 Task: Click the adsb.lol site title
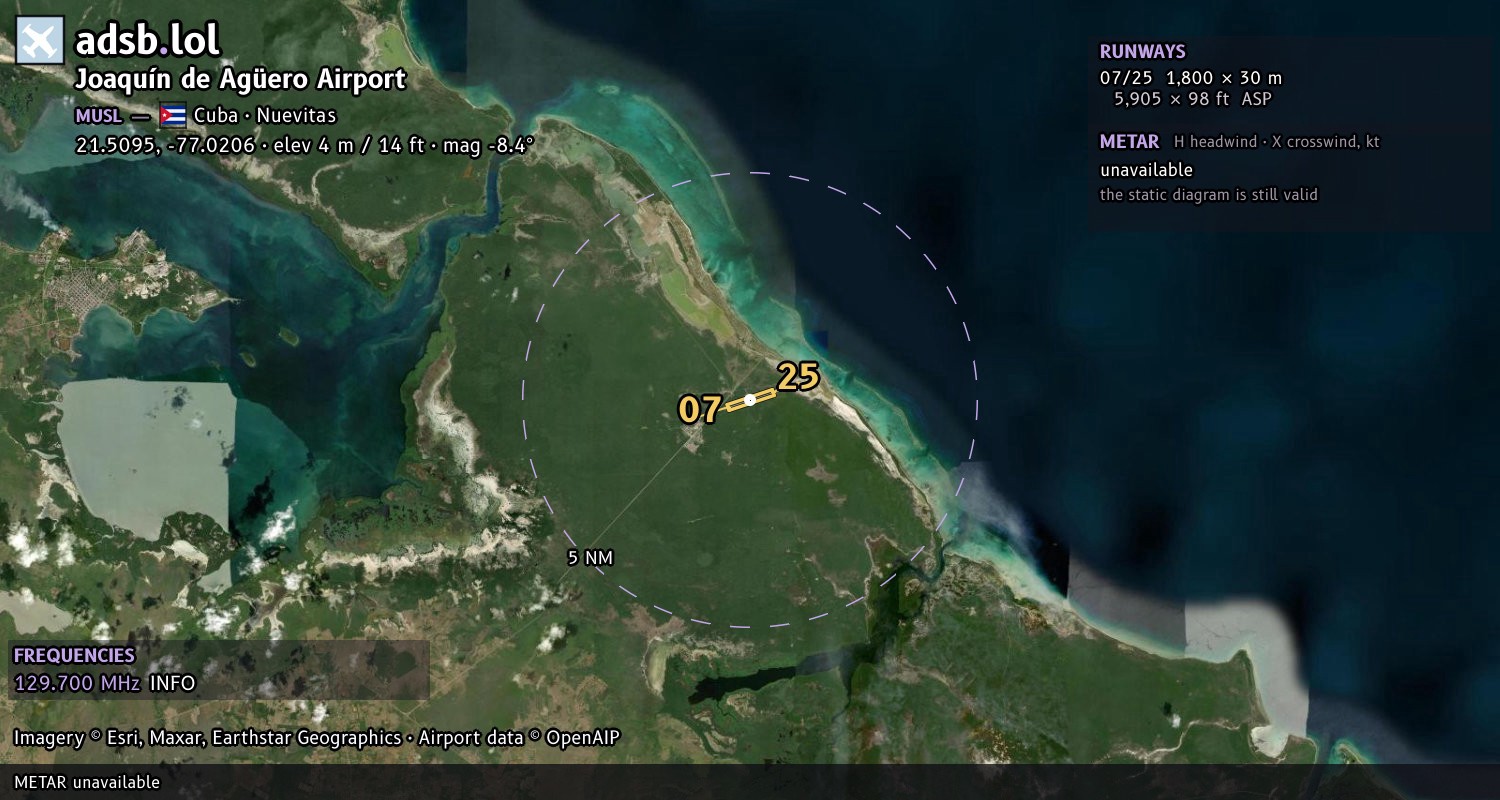coord(147,40)
